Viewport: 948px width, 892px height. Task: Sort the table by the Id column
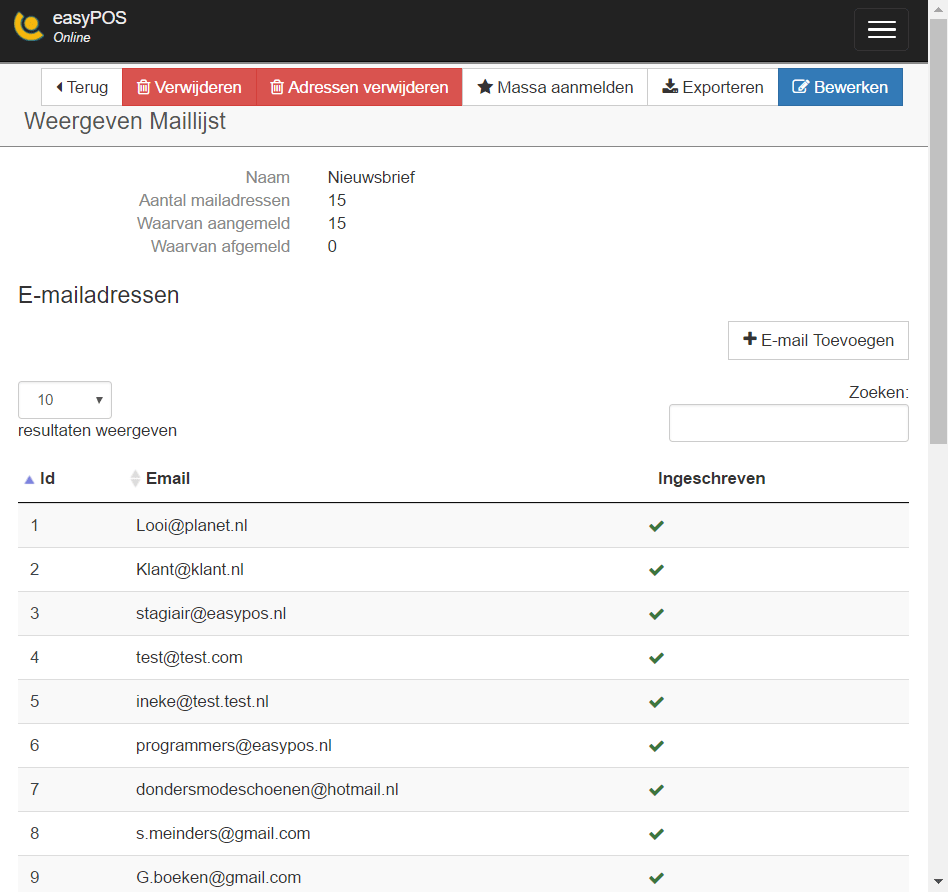(x=40, y=478)
